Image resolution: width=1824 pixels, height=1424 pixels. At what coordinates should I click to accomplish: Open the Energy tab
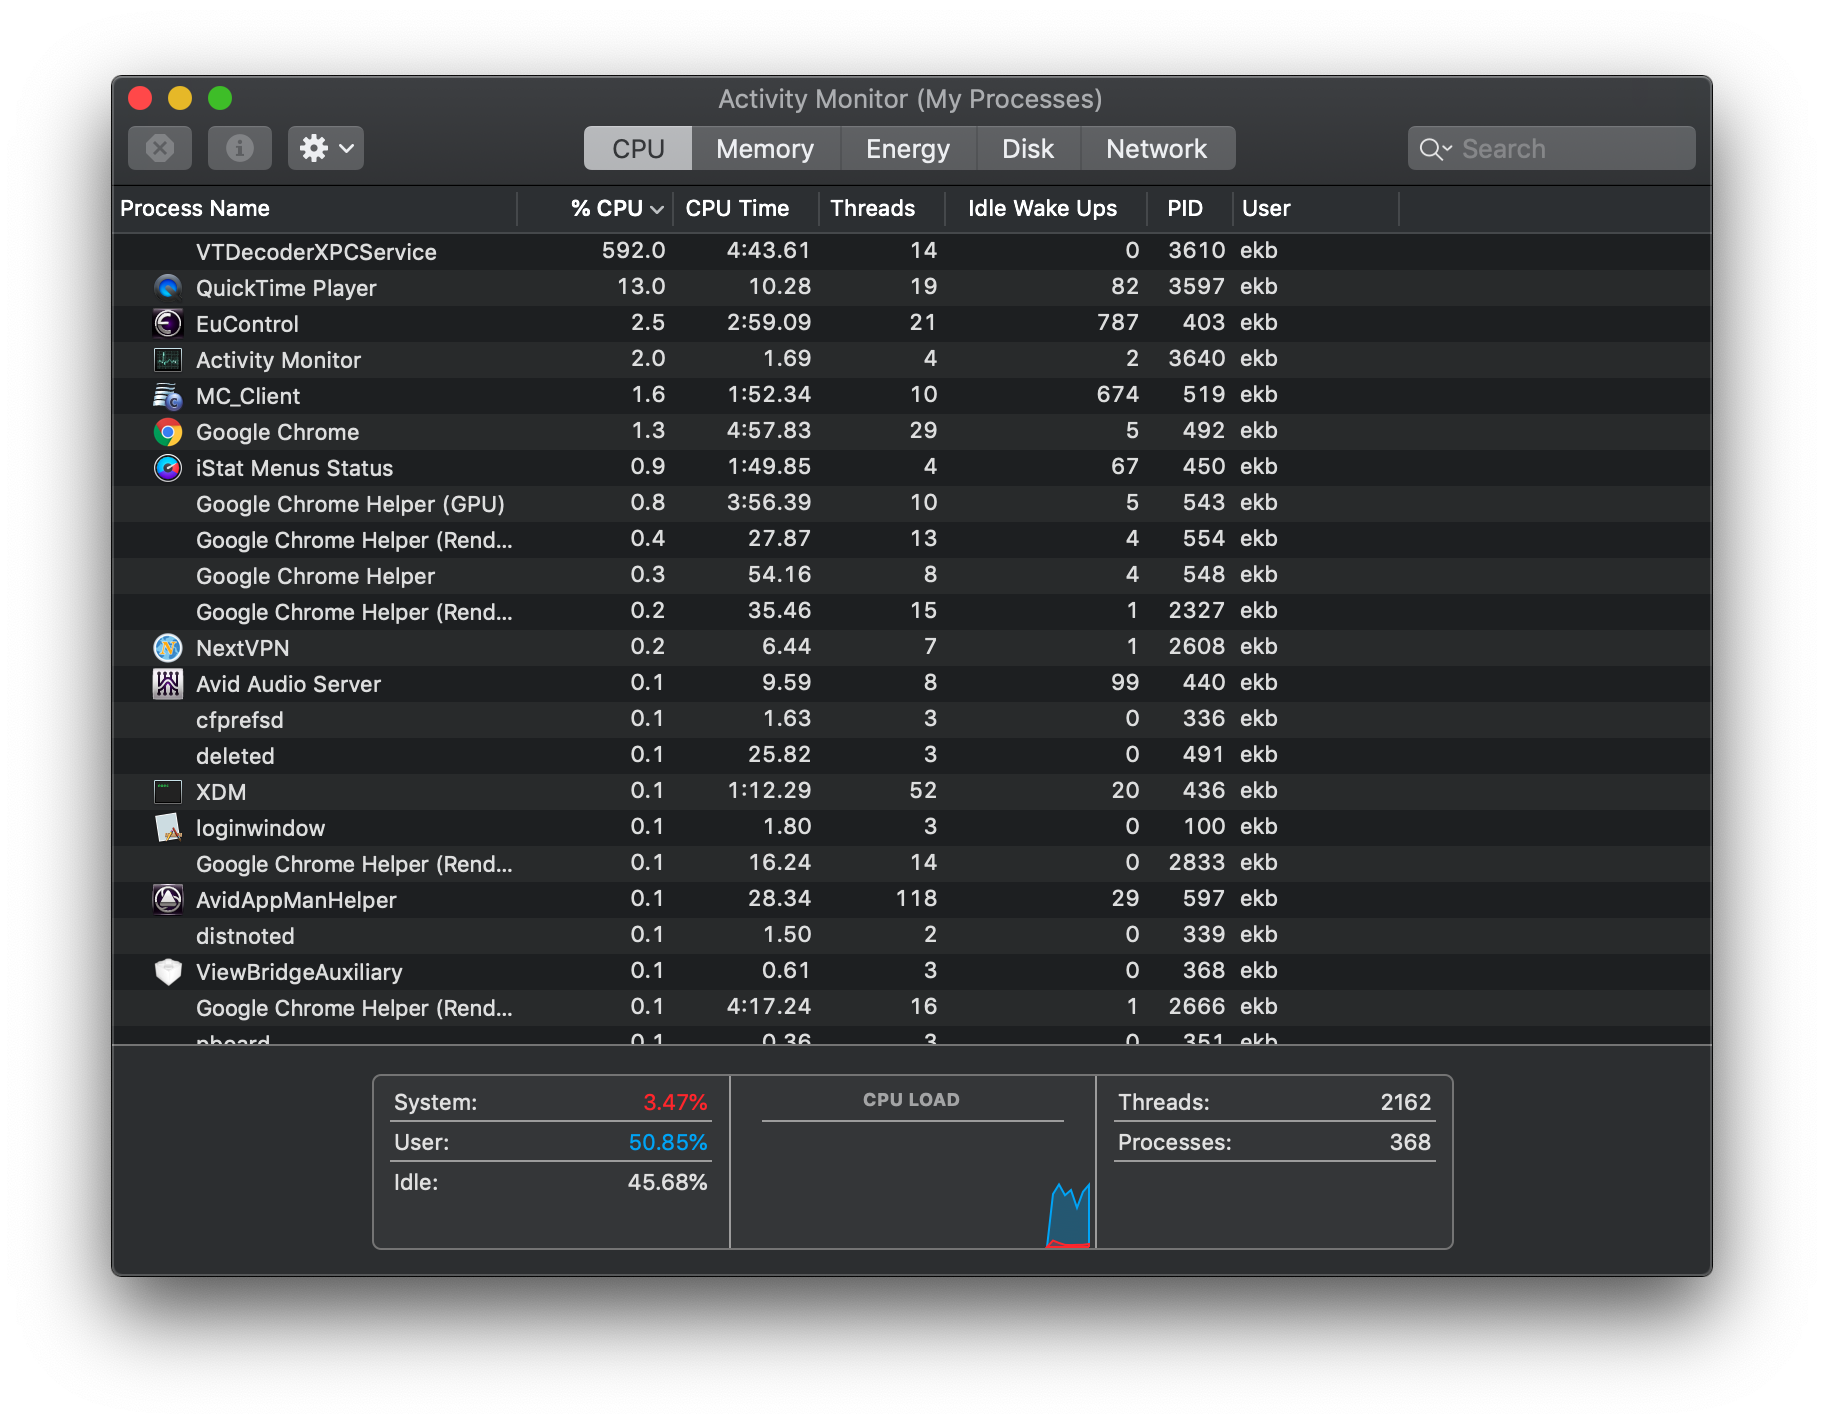click(908, 148)
